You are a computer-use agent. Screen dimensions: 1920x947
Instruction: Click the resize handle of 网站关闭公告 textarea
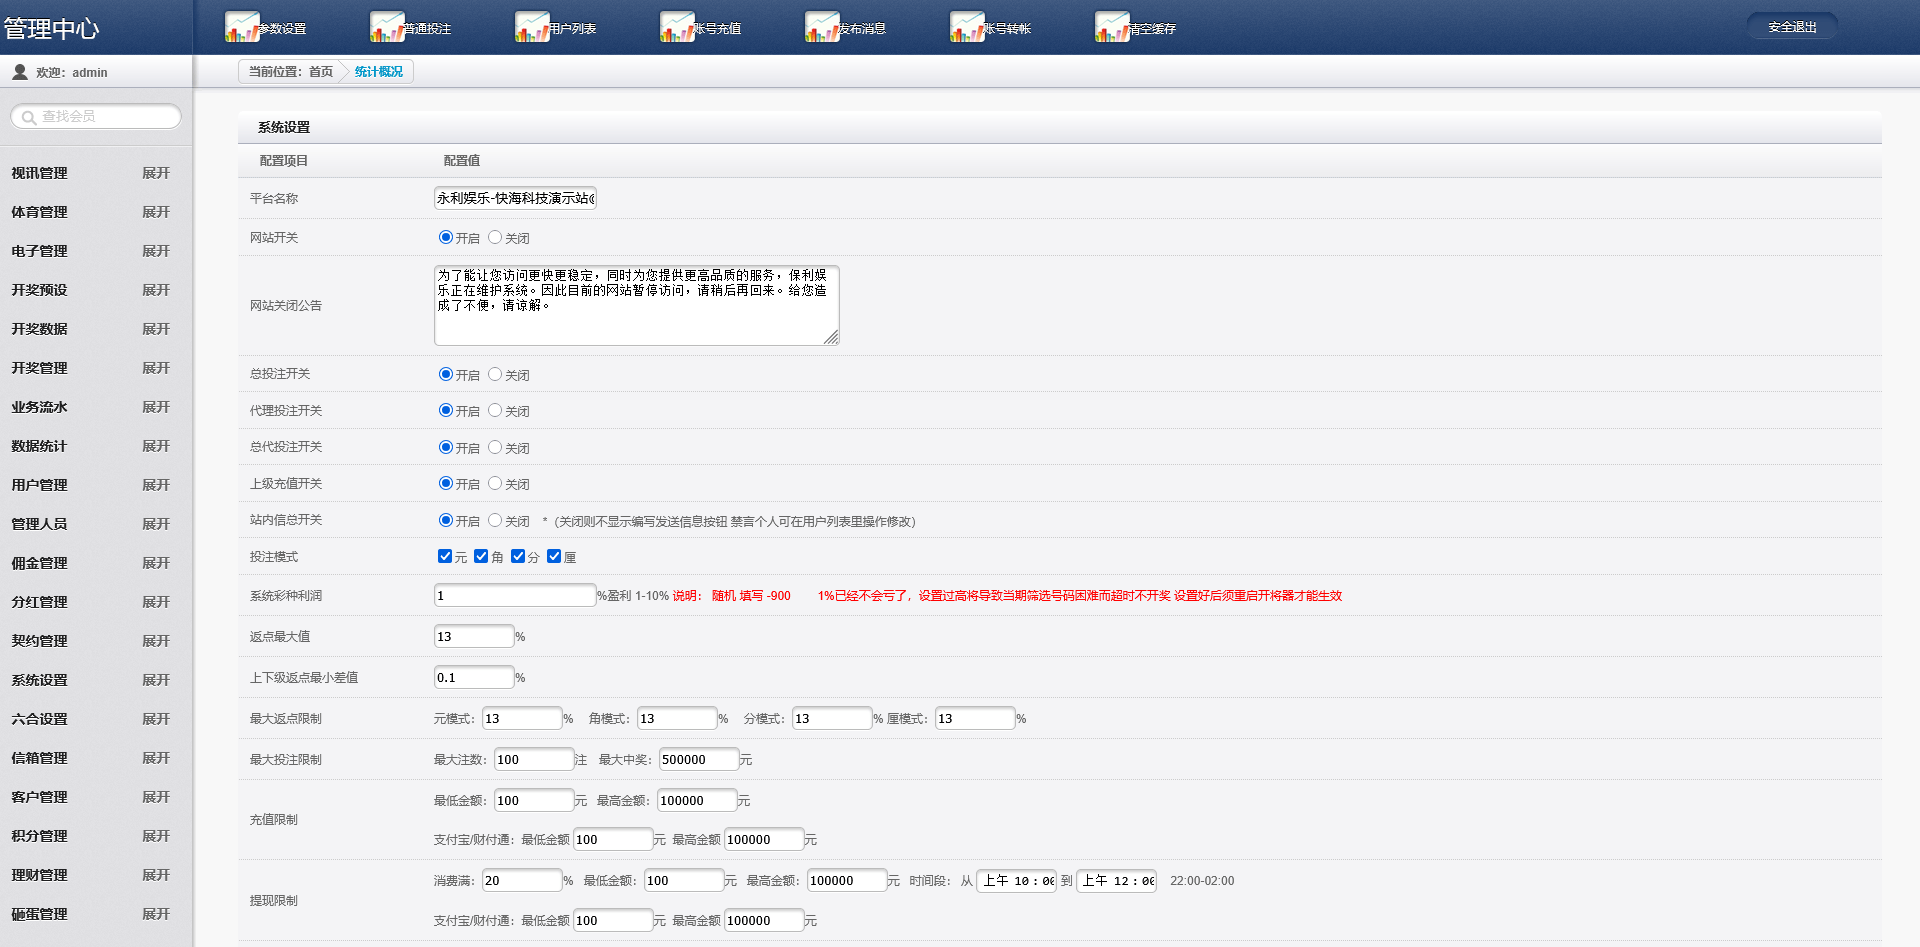point(831,338)
